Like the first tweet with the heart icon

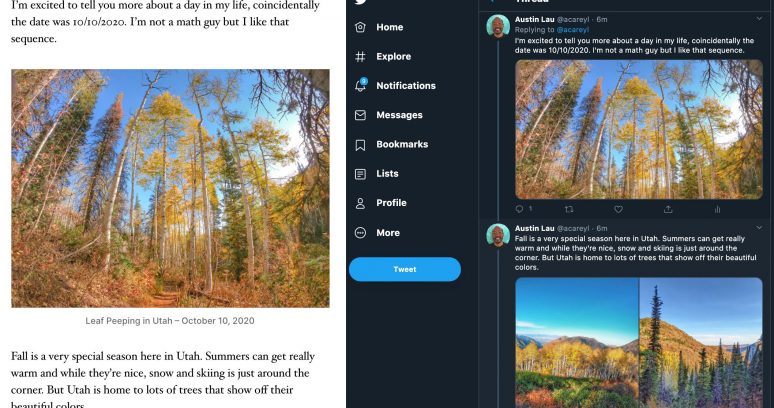(x=618, y=209)
